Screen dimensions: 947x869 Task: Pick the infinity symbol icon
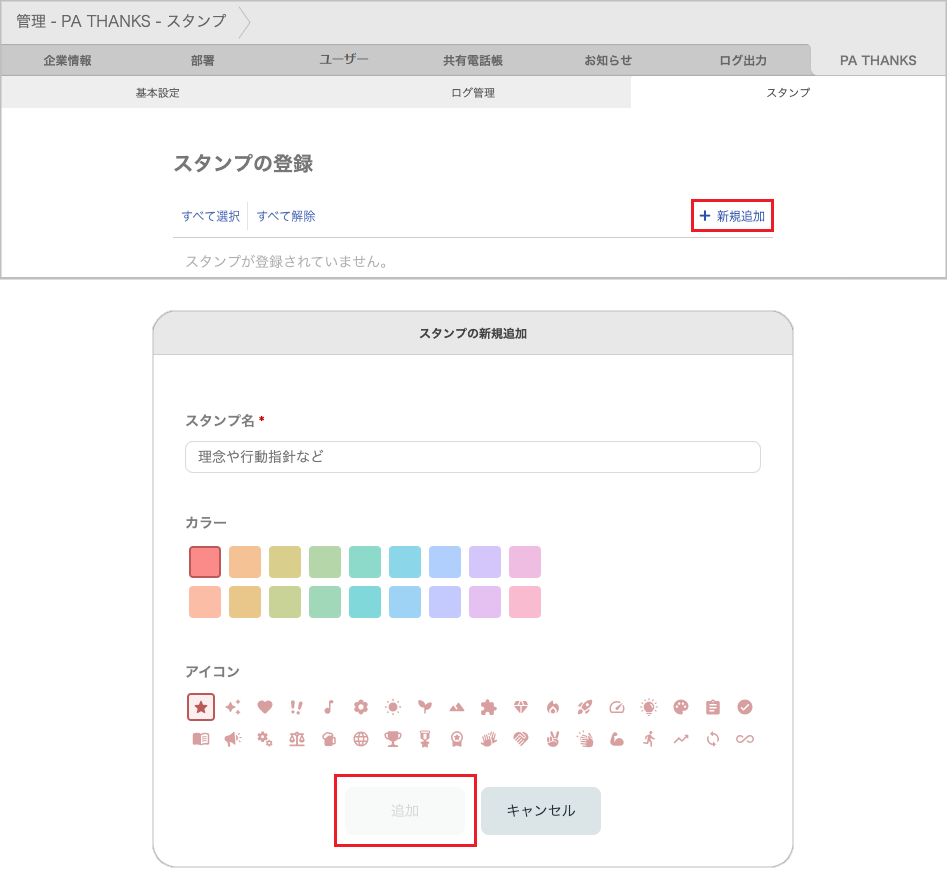[x=745, y=739]
